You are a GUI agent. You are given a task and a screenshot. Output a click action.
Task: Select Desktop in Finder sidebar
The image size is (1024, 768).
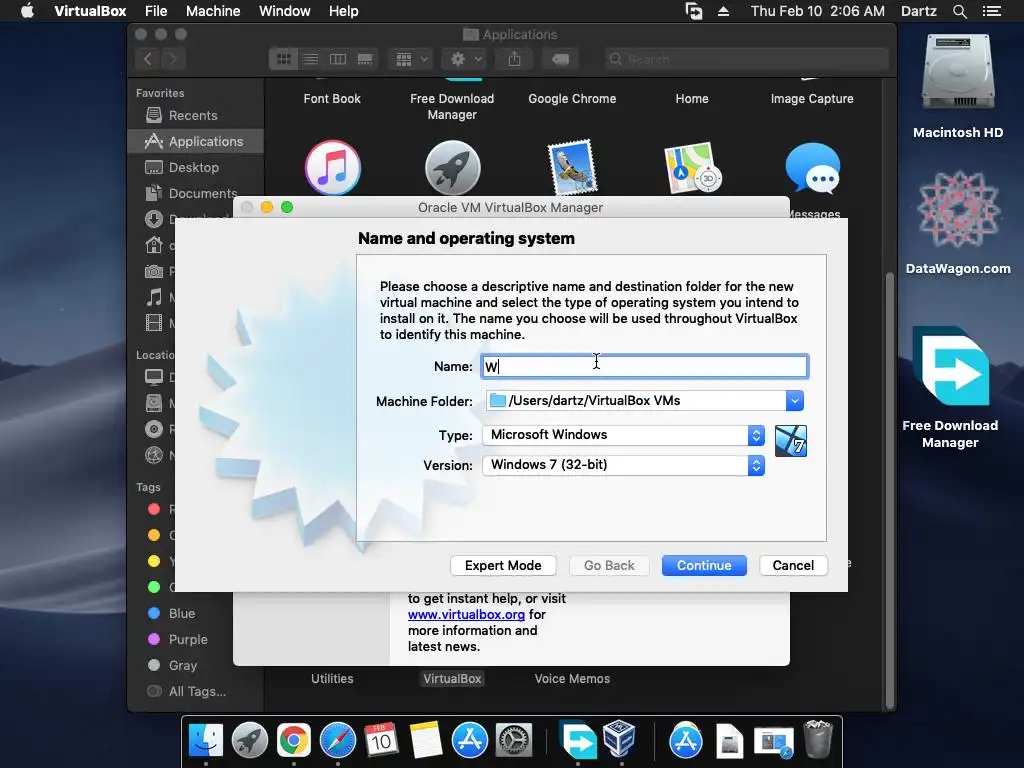pos(195,168)
